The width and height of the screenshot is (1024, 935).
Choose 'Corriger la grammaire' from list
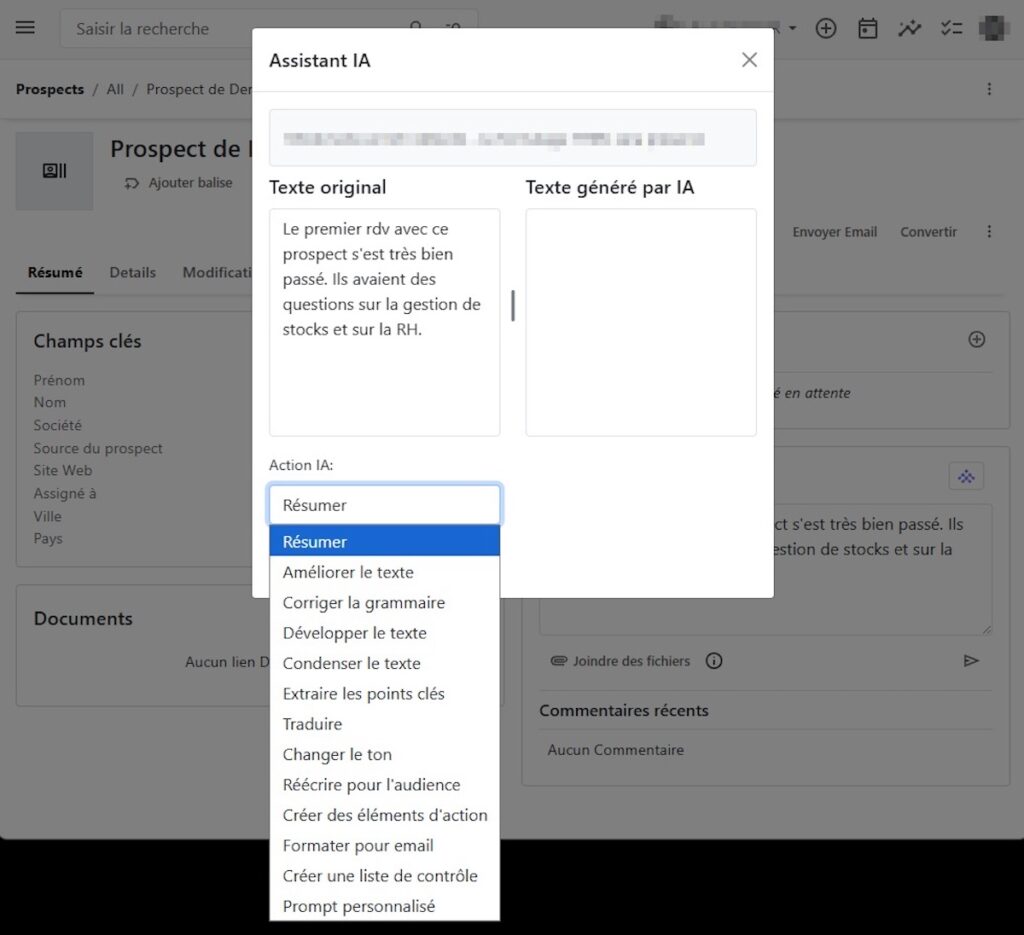363,603
